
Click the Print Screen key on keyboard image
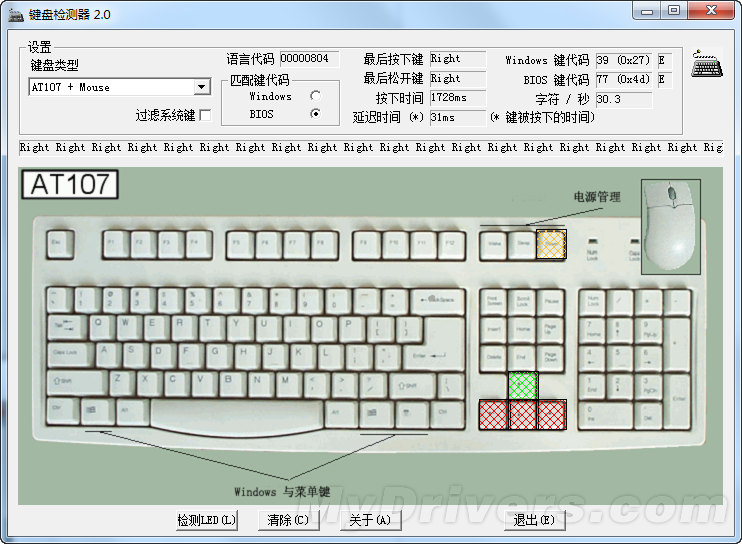tap(494, 302)
